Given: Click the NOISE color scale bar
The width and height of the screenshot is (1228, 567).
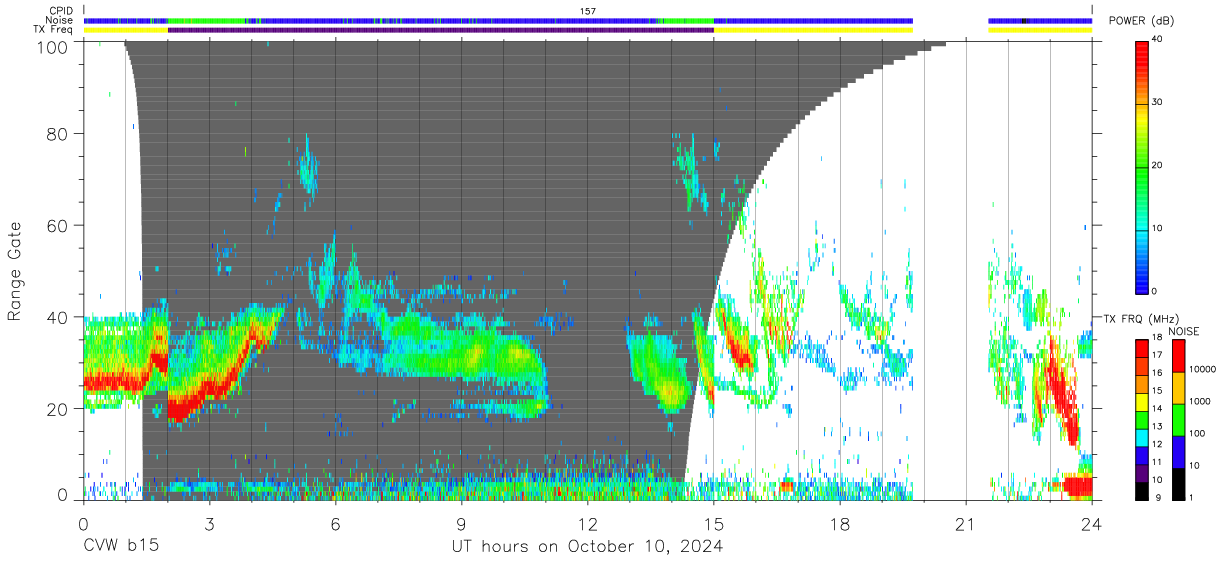Looking at the screenshot, I should [x=1180, y=419].
